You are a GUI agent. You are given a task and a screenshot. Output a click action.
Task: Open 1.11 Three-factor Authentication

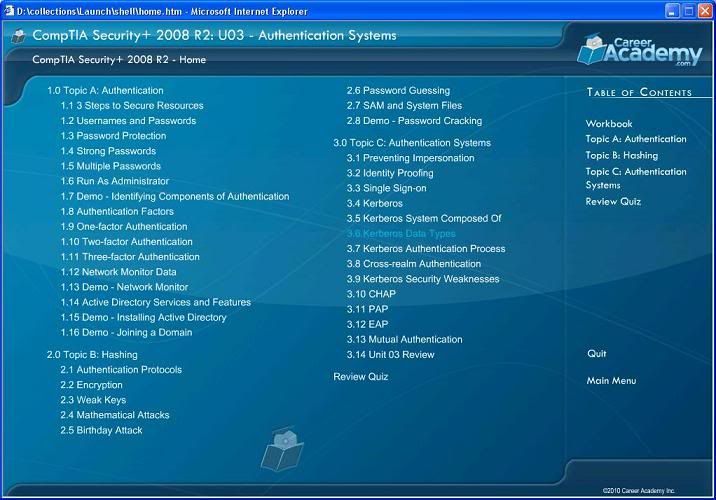point(130,257)
